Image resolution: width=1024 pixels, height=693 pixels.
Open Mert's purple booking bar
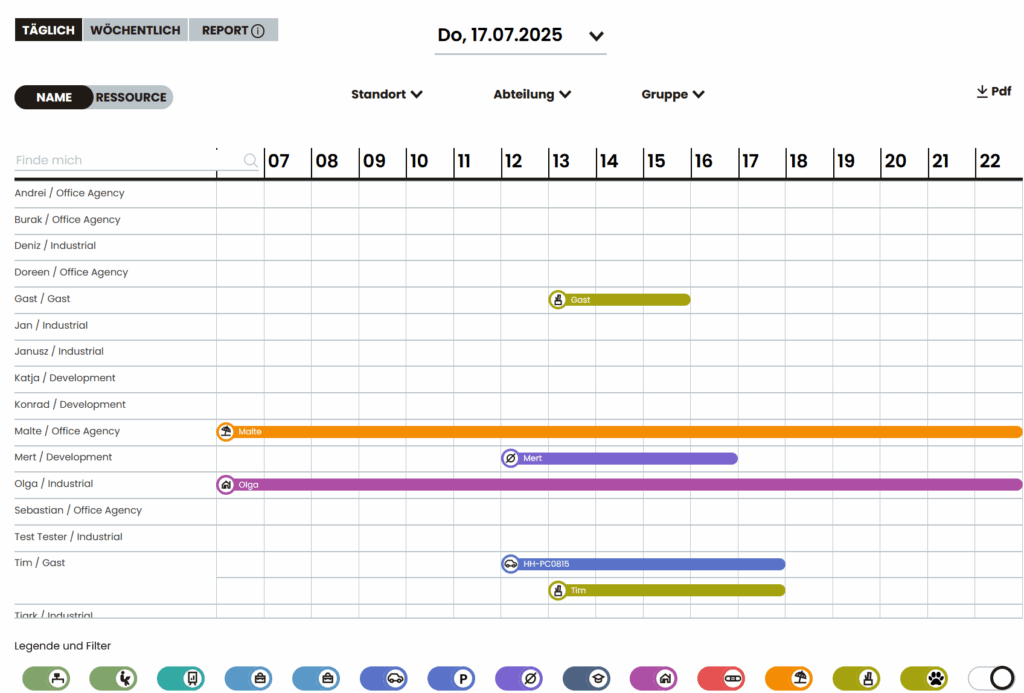click(x=620, y=459)
